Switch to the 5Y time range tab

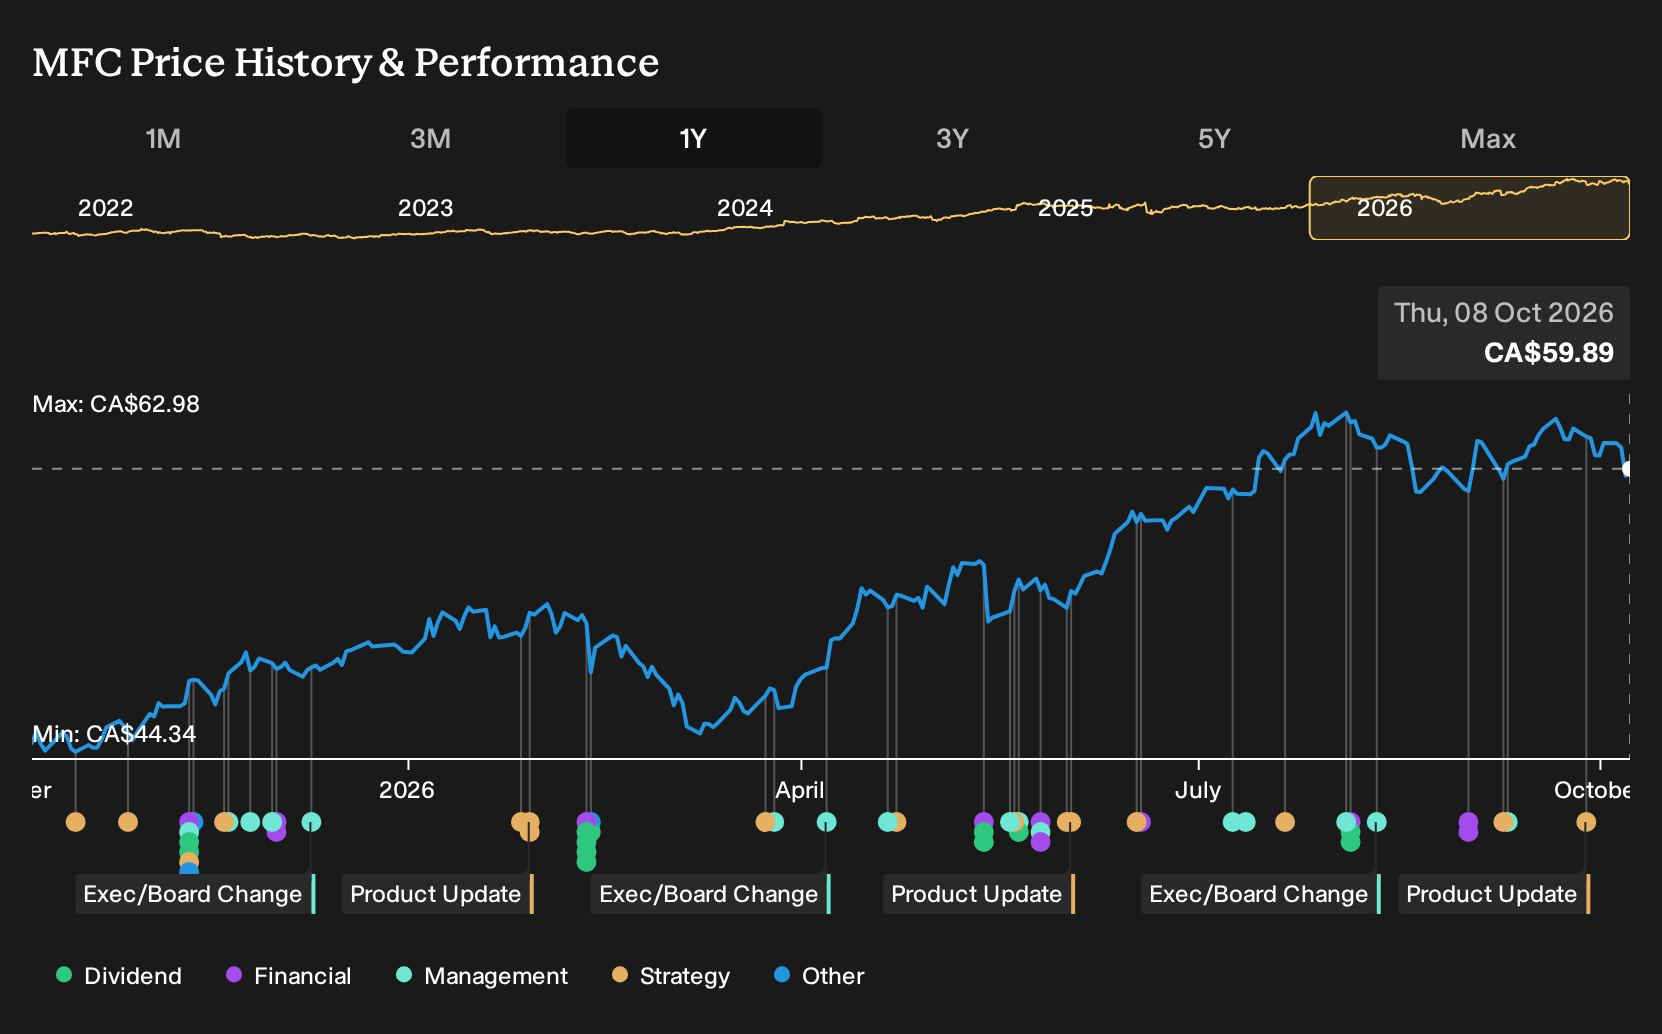click(x=1214, y=138)
